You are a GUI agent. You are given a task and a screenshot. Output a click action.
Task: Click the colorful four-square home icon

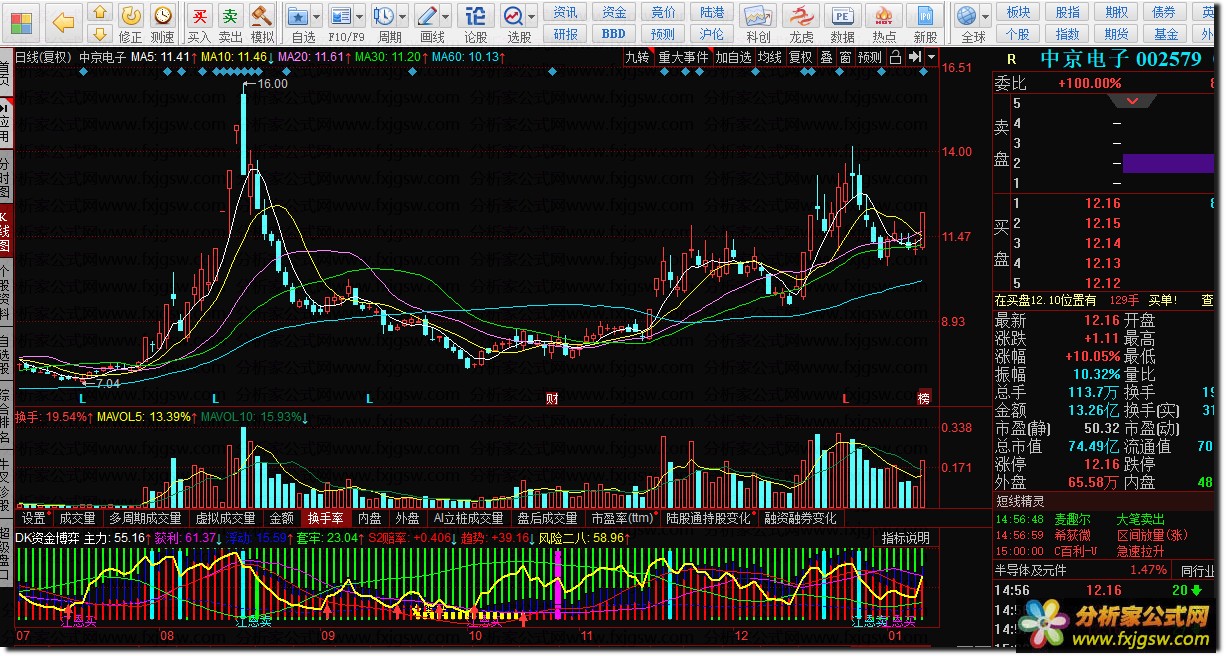click(20, 21)
